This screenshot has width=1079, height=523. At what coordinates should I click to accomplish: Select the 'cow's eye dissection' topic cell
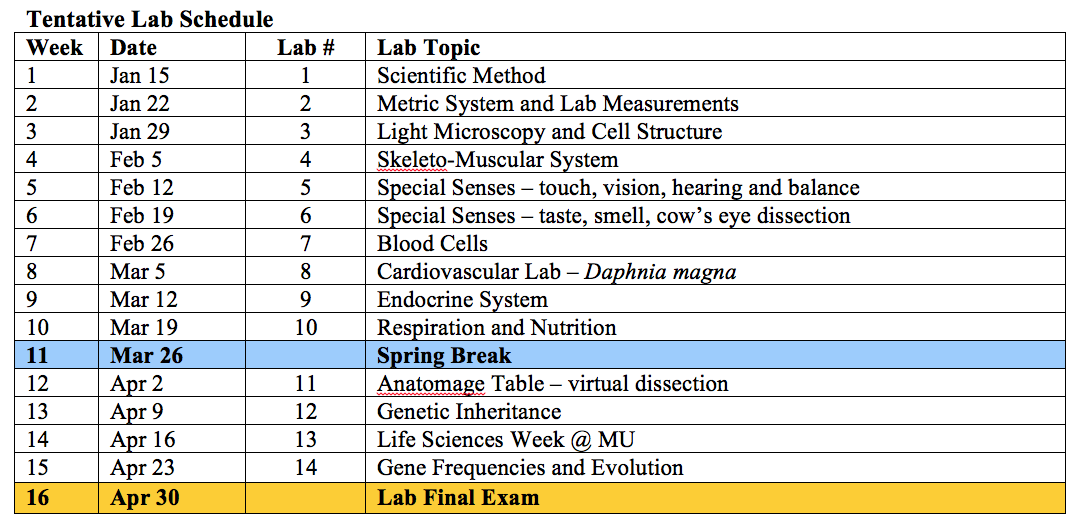click(716, 215)
